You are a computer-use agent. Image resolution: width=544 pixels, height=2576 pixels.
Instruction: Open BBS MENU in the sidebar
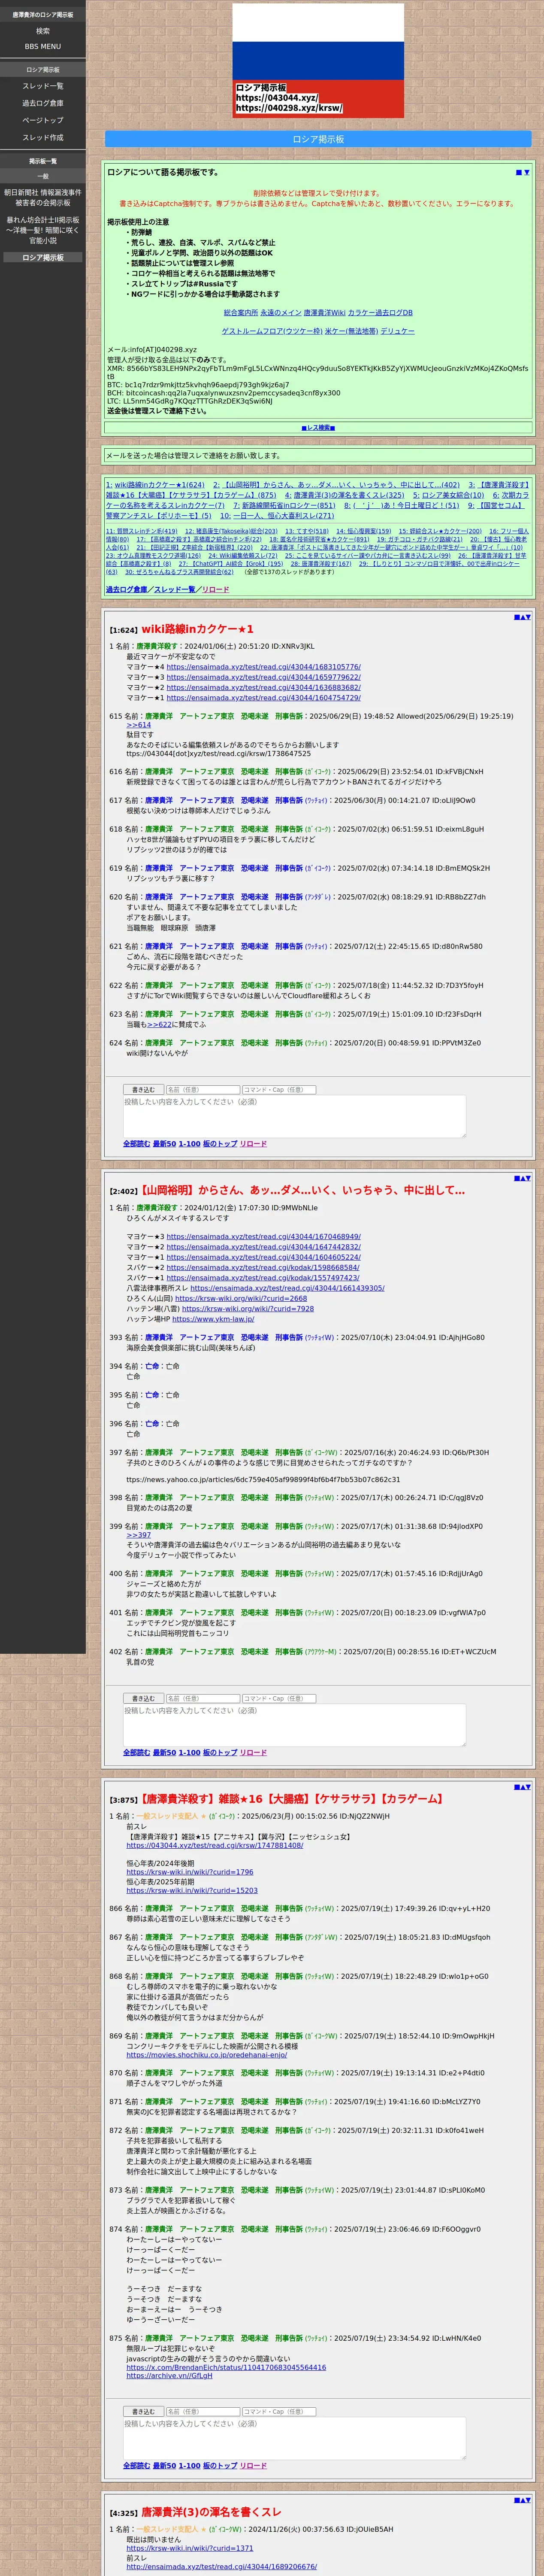tap(43, 46)
